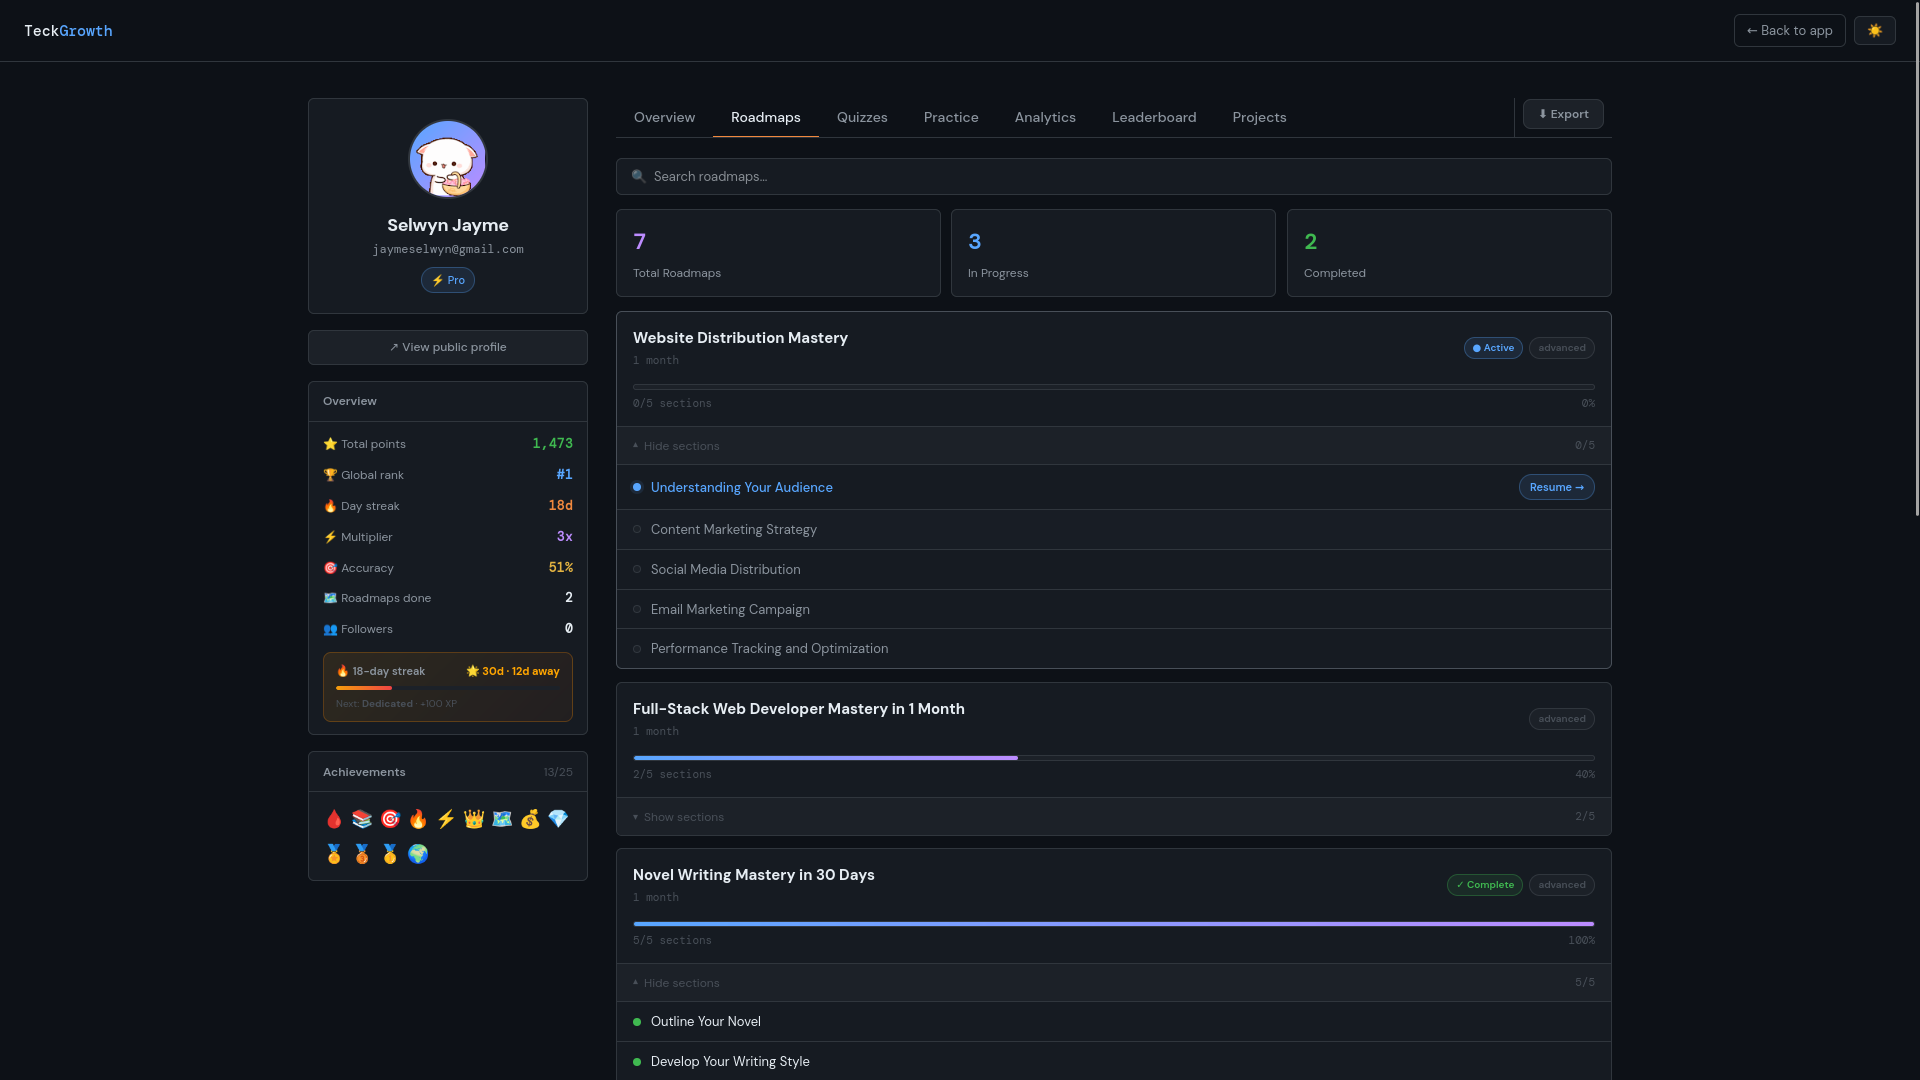Click the crown achievement badge
Image resolution: width=1920 pixels, height=1080 pixels.
(474, 820)
